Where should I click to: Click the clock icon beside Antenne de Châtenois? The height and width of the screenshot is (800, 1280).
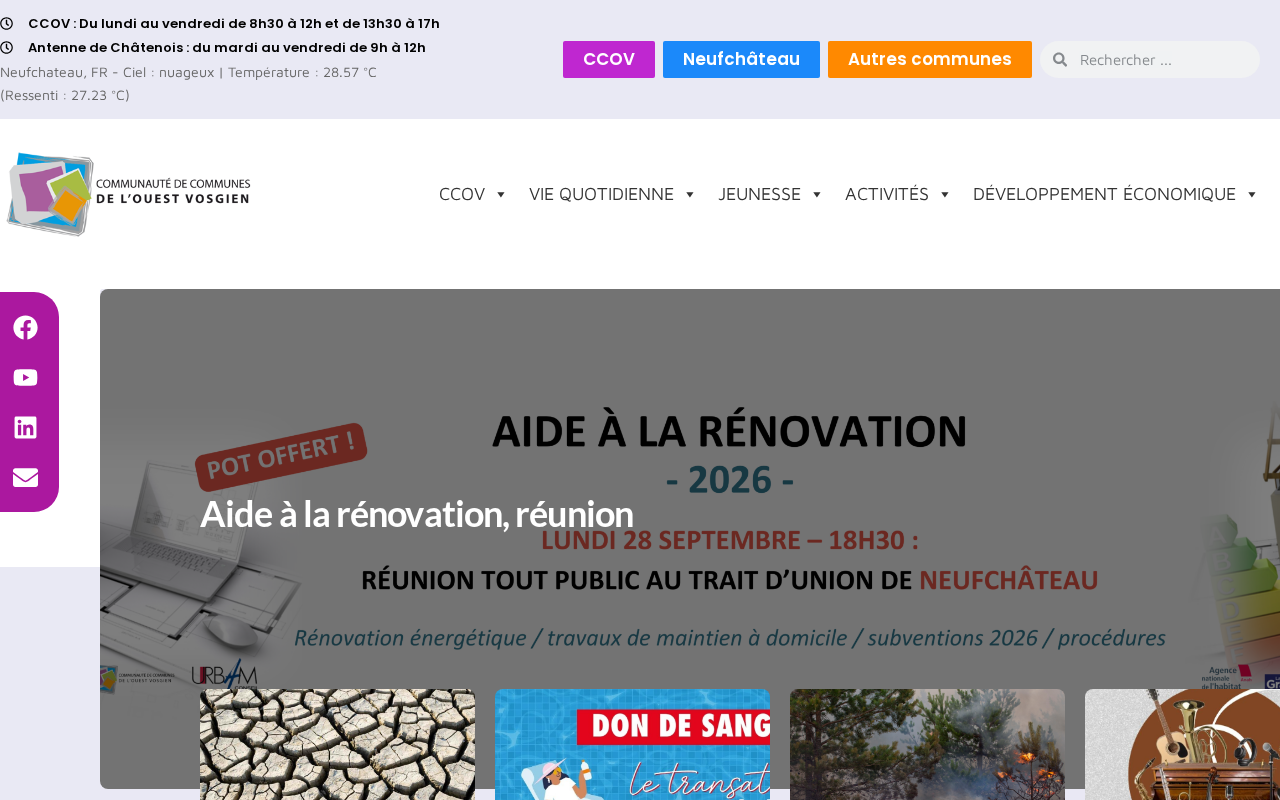[6, 47]
